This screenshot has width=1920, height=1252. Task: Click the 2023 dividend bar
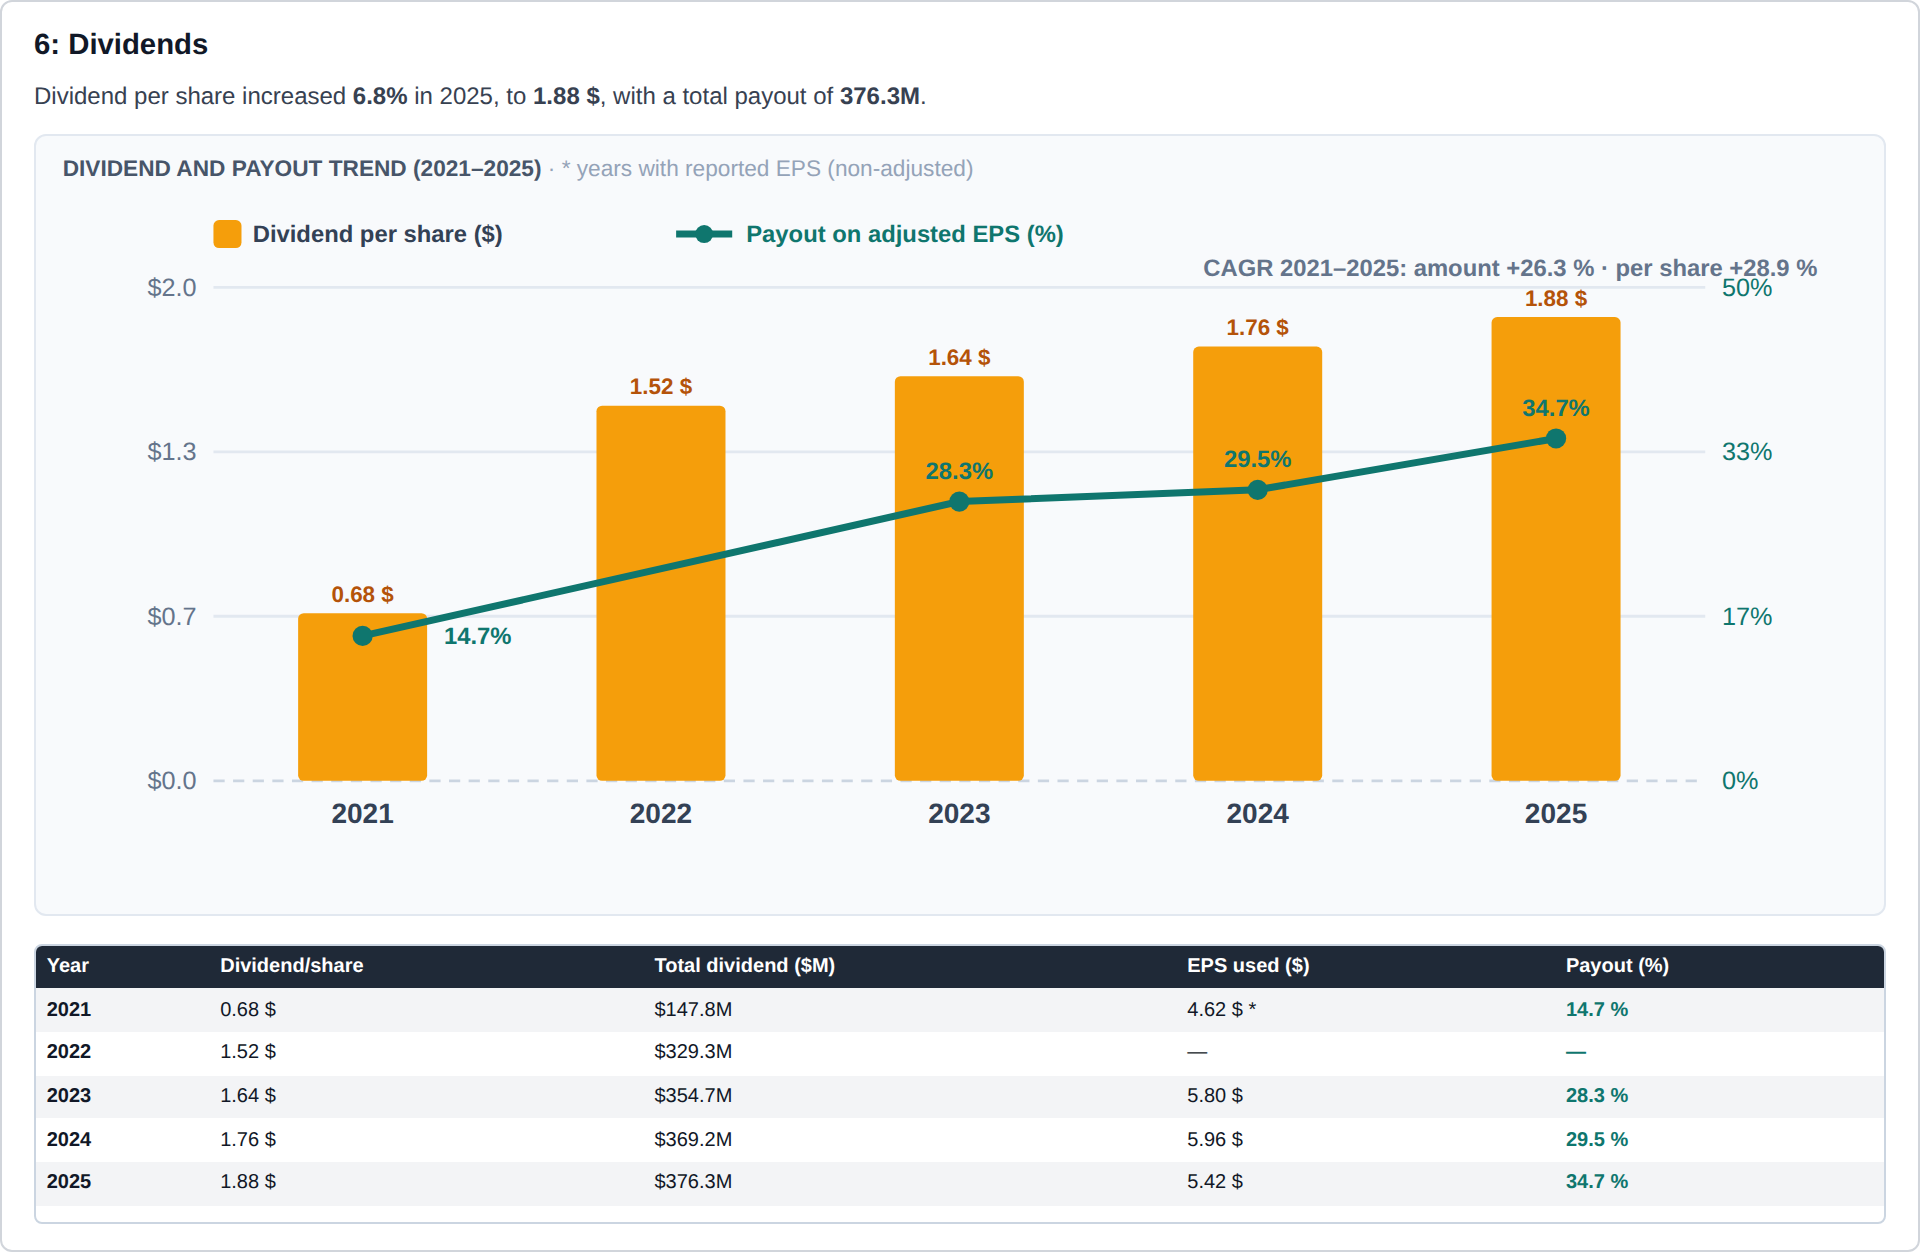tap(959, 578)
